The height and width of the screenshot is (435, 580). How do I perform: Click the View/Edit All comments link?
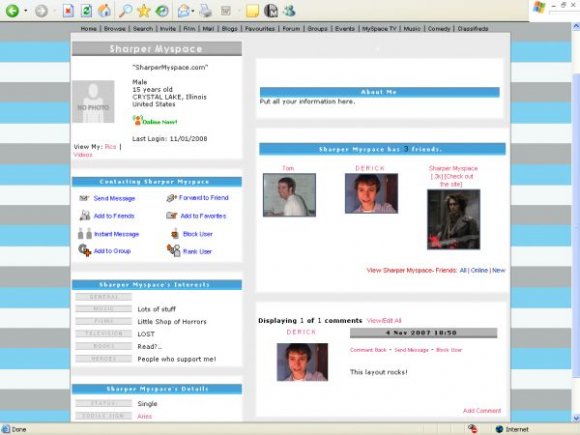384,320
